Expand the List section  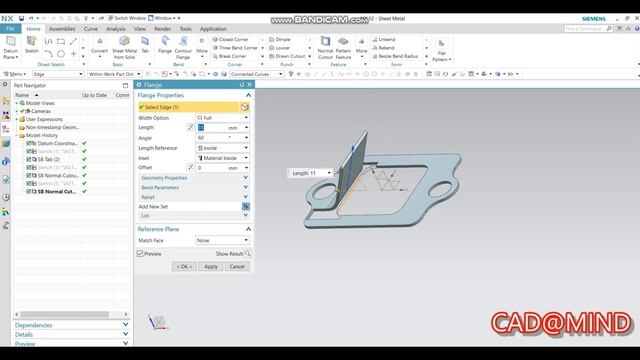pos(193,216)
